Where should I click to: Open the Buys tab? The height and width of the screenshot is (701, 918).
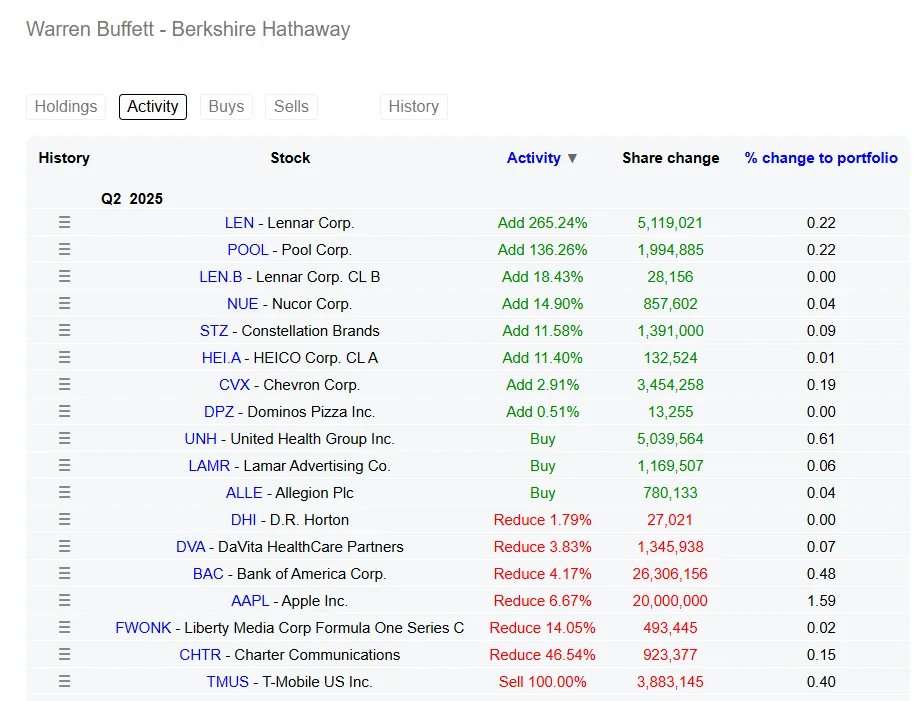(x=226, y=107)
